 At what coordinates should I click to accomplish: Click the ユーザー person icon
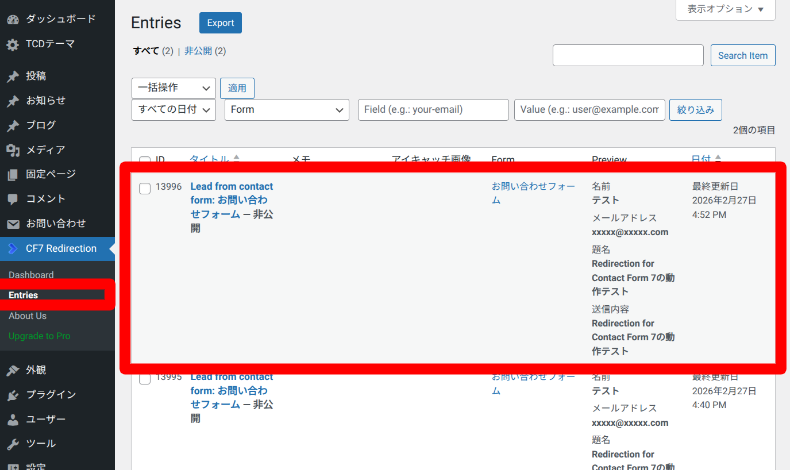click(x=13, y=420)
